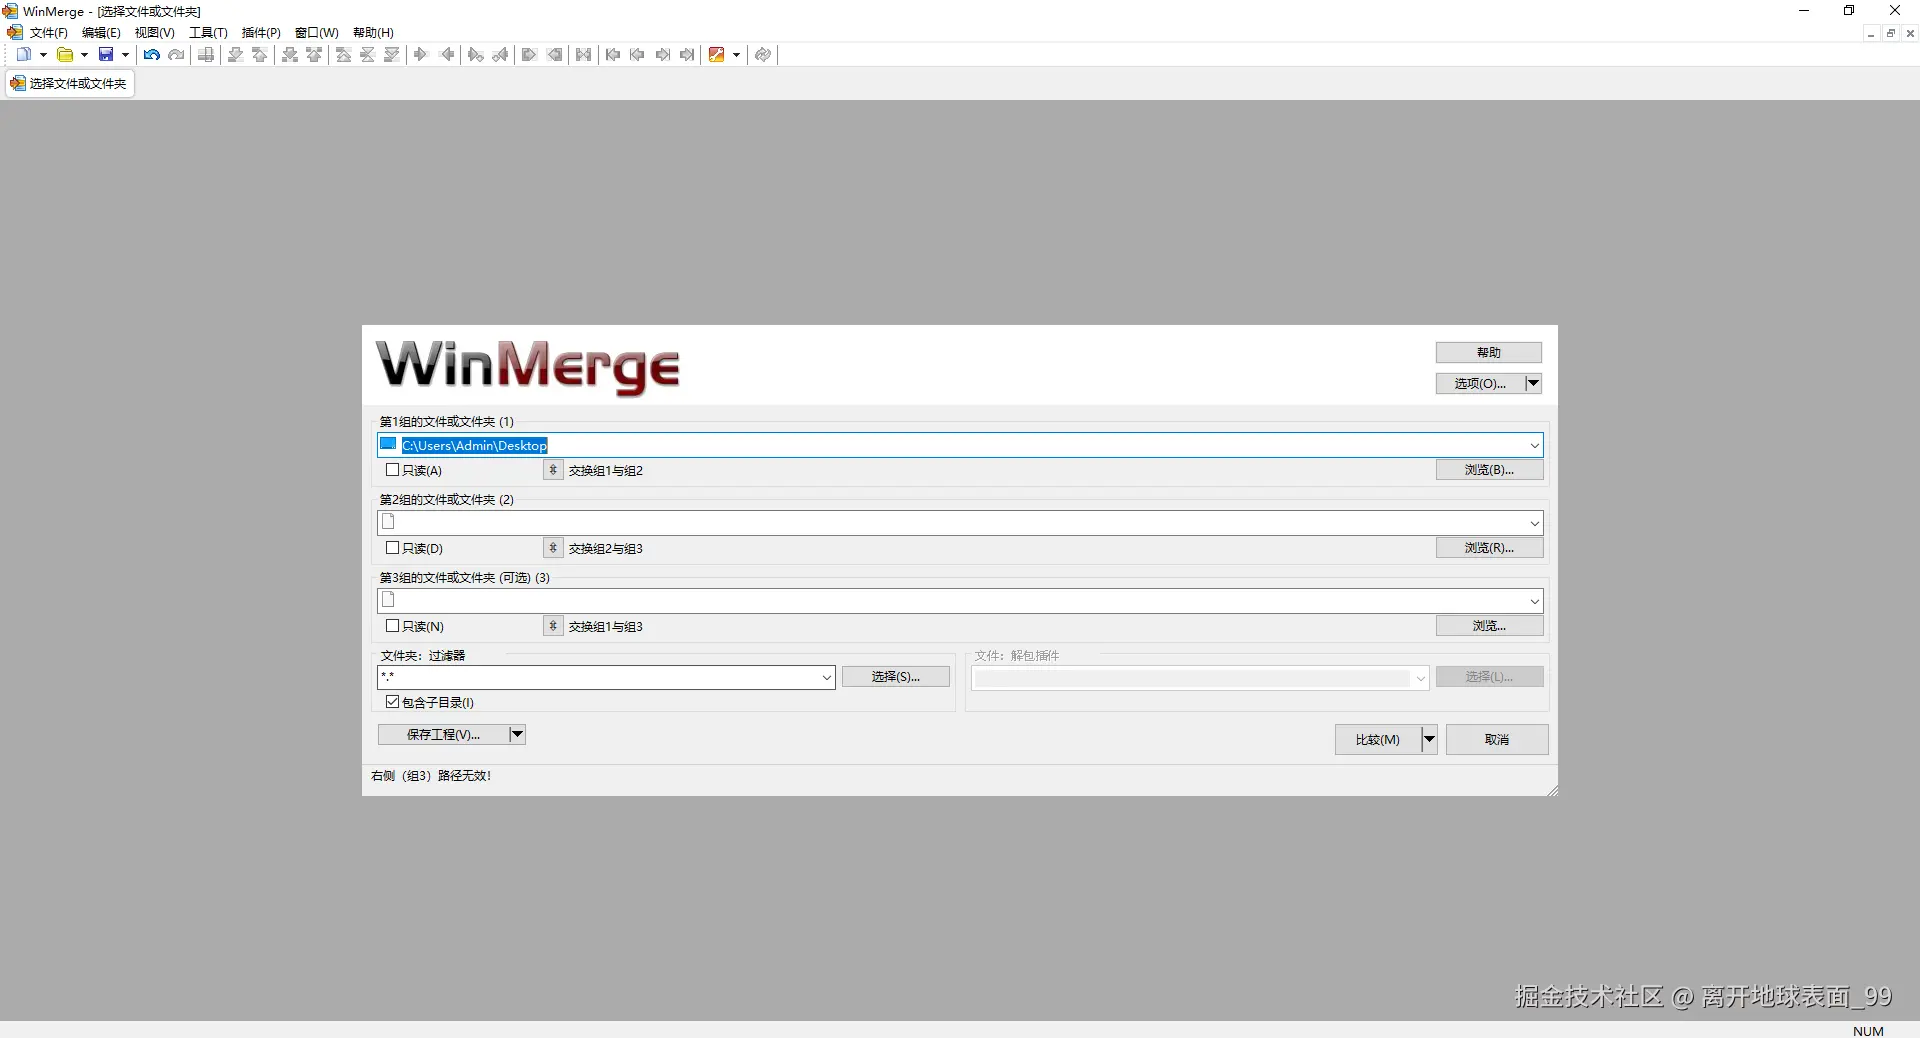This screenshot has width=1920, height=1038.
Task: Click the Refresh toolbar icon
Action: tap(763, 55)
